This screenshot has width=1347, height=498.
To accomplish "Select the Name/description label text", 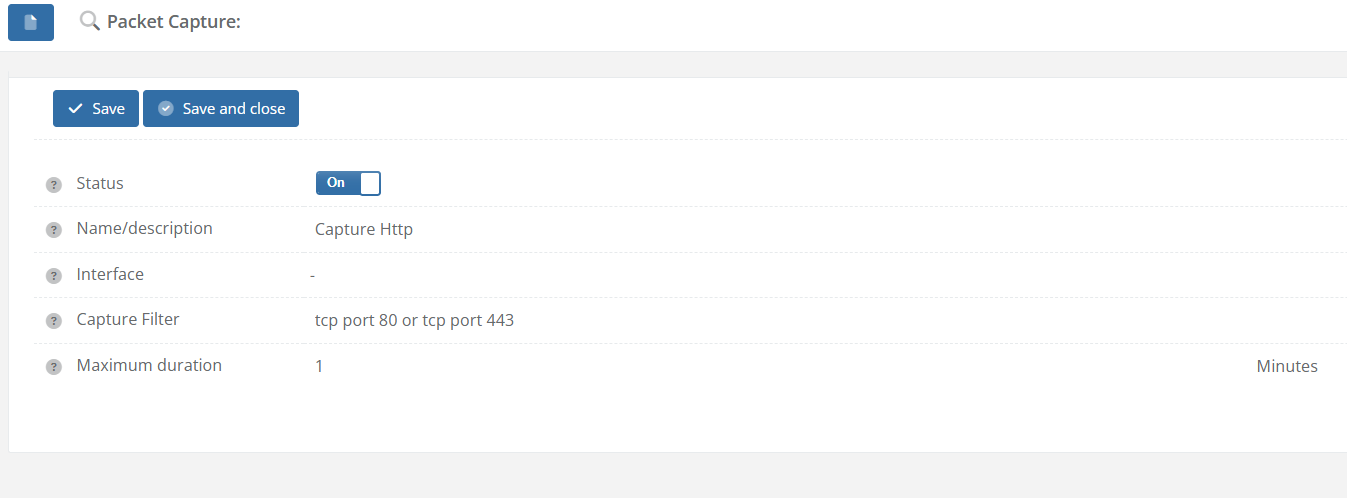I will coord(144,228).
